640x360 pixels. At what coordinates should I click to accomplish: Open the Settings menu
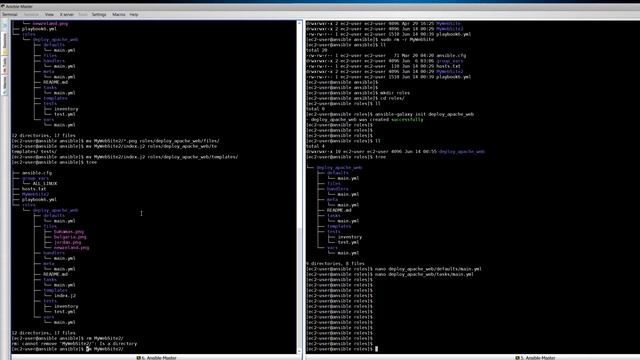[99, 14]
